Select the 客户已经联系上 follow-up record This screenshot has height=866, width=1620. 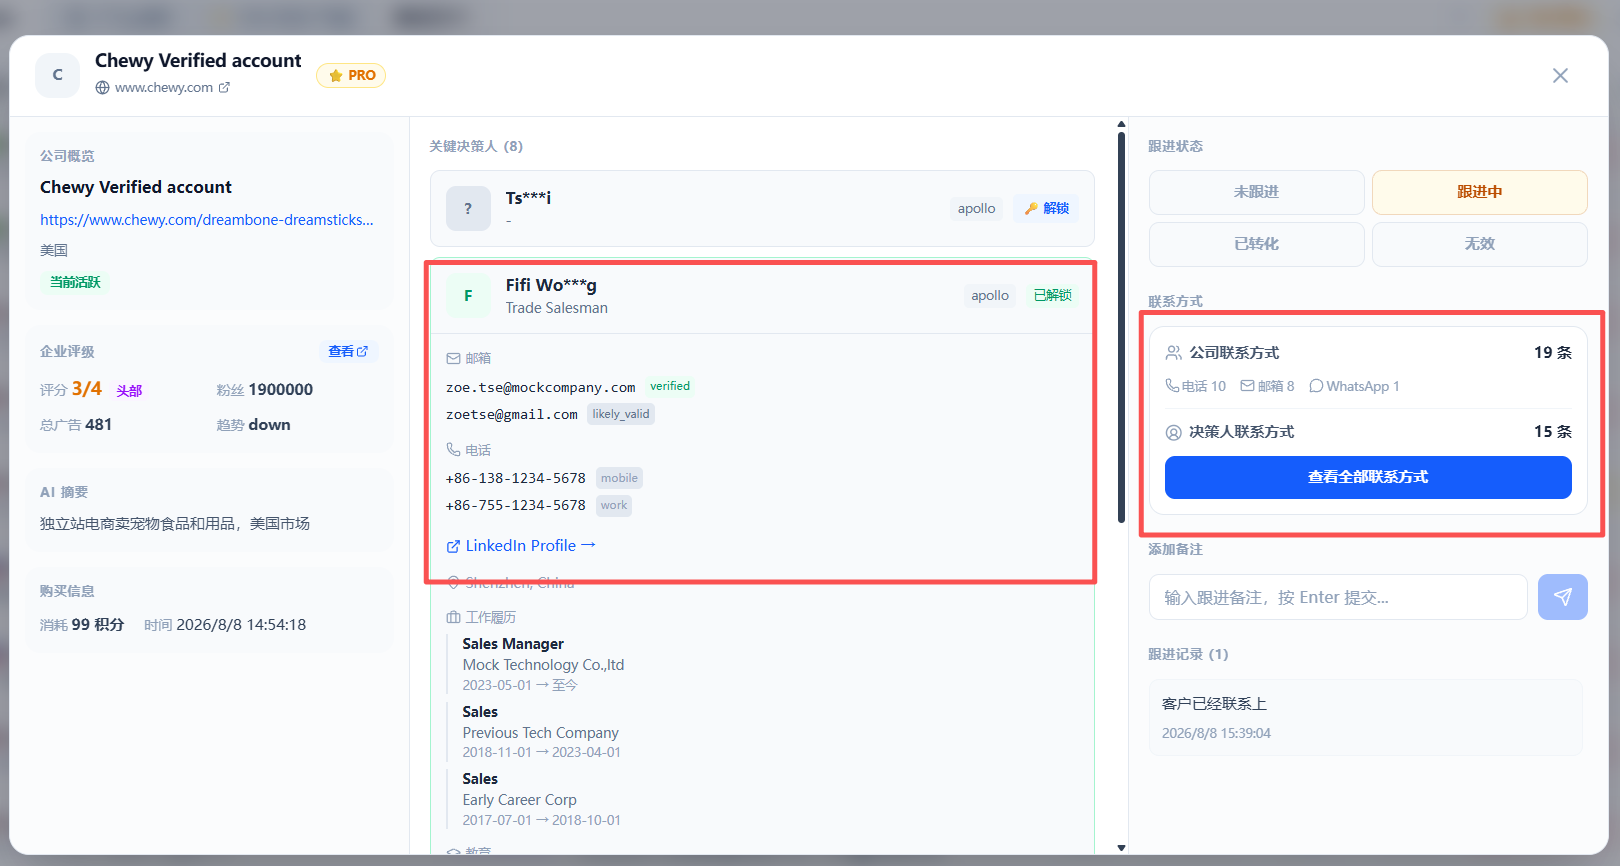coord(1366,718)
